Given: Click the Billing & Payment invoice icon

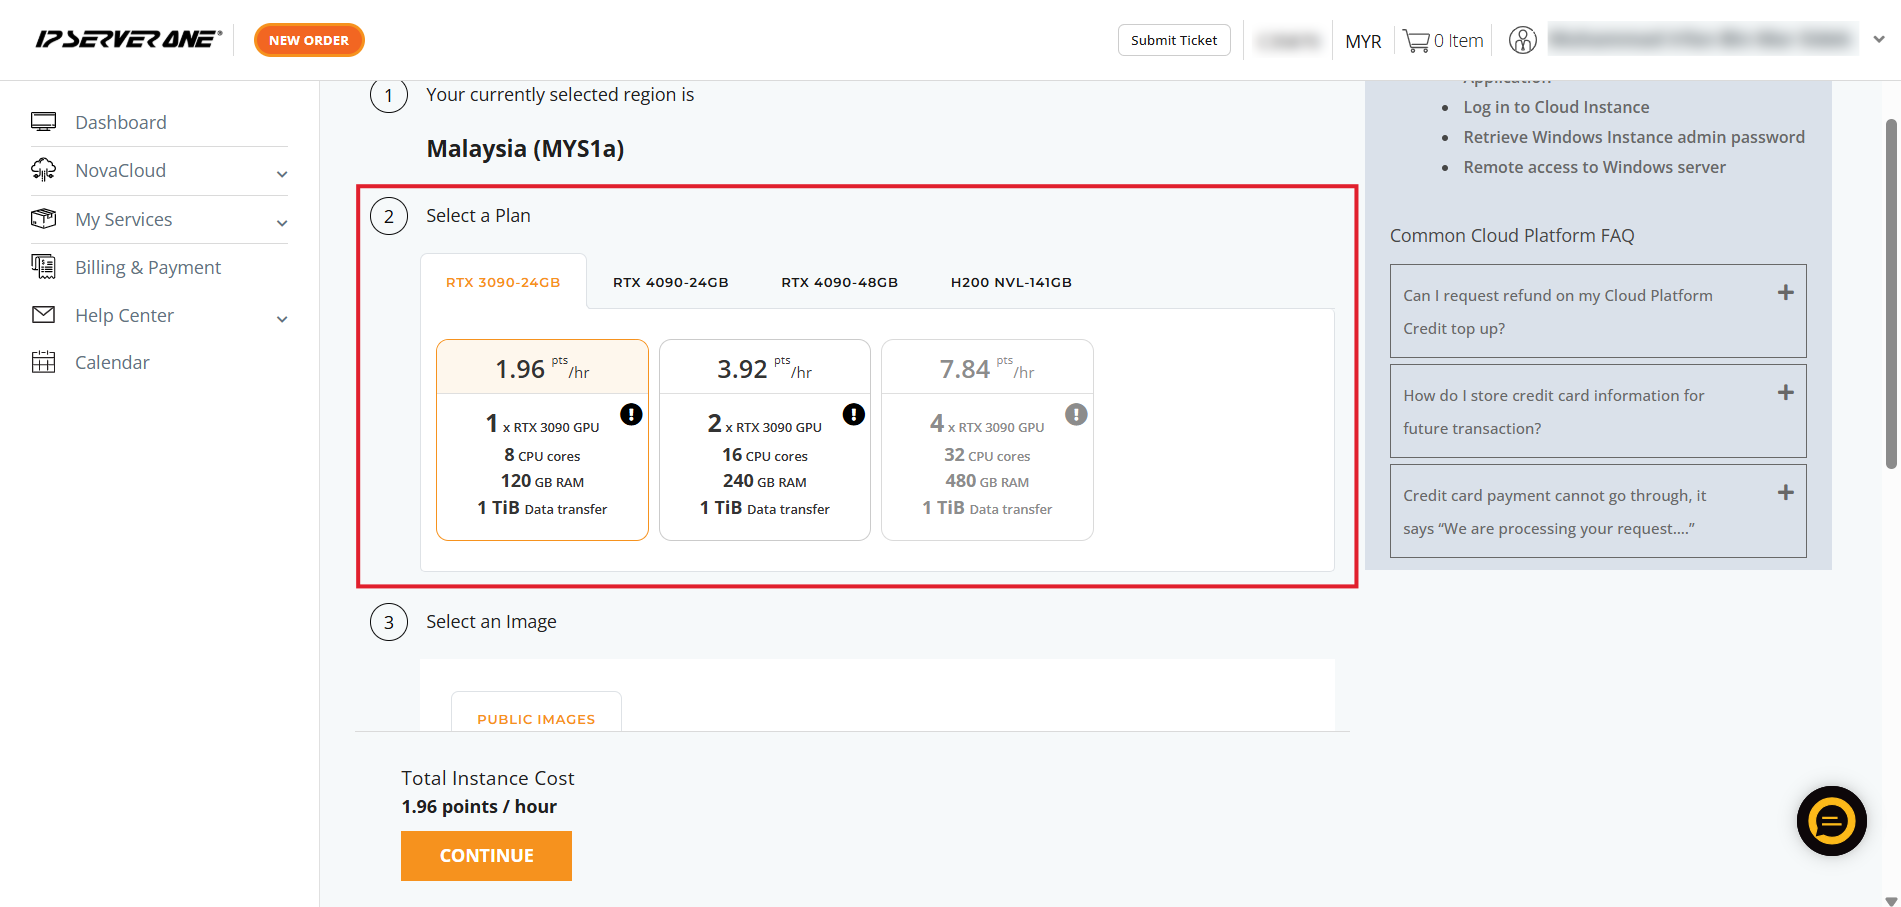Looking at the screenshot, I should pos(43,266).
